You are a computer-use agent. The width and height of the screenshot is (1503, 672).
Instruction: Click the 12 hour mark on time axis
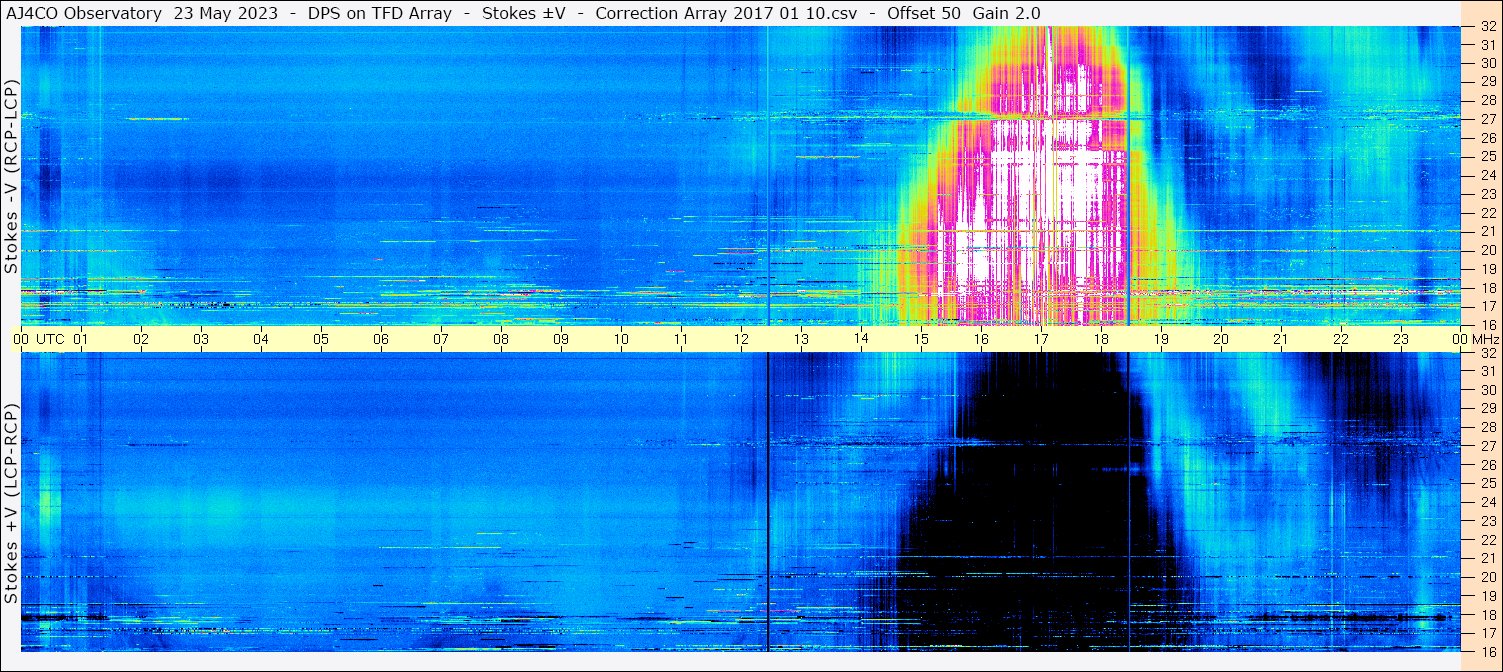(741, 339)
